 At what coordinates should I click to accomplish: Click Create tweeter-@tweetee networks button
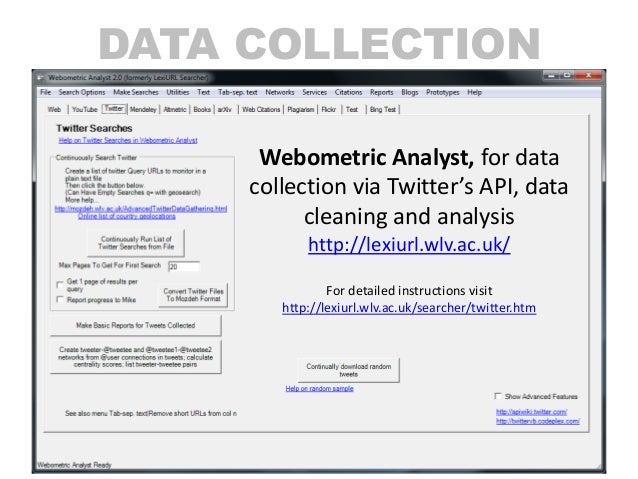point(135,357)
